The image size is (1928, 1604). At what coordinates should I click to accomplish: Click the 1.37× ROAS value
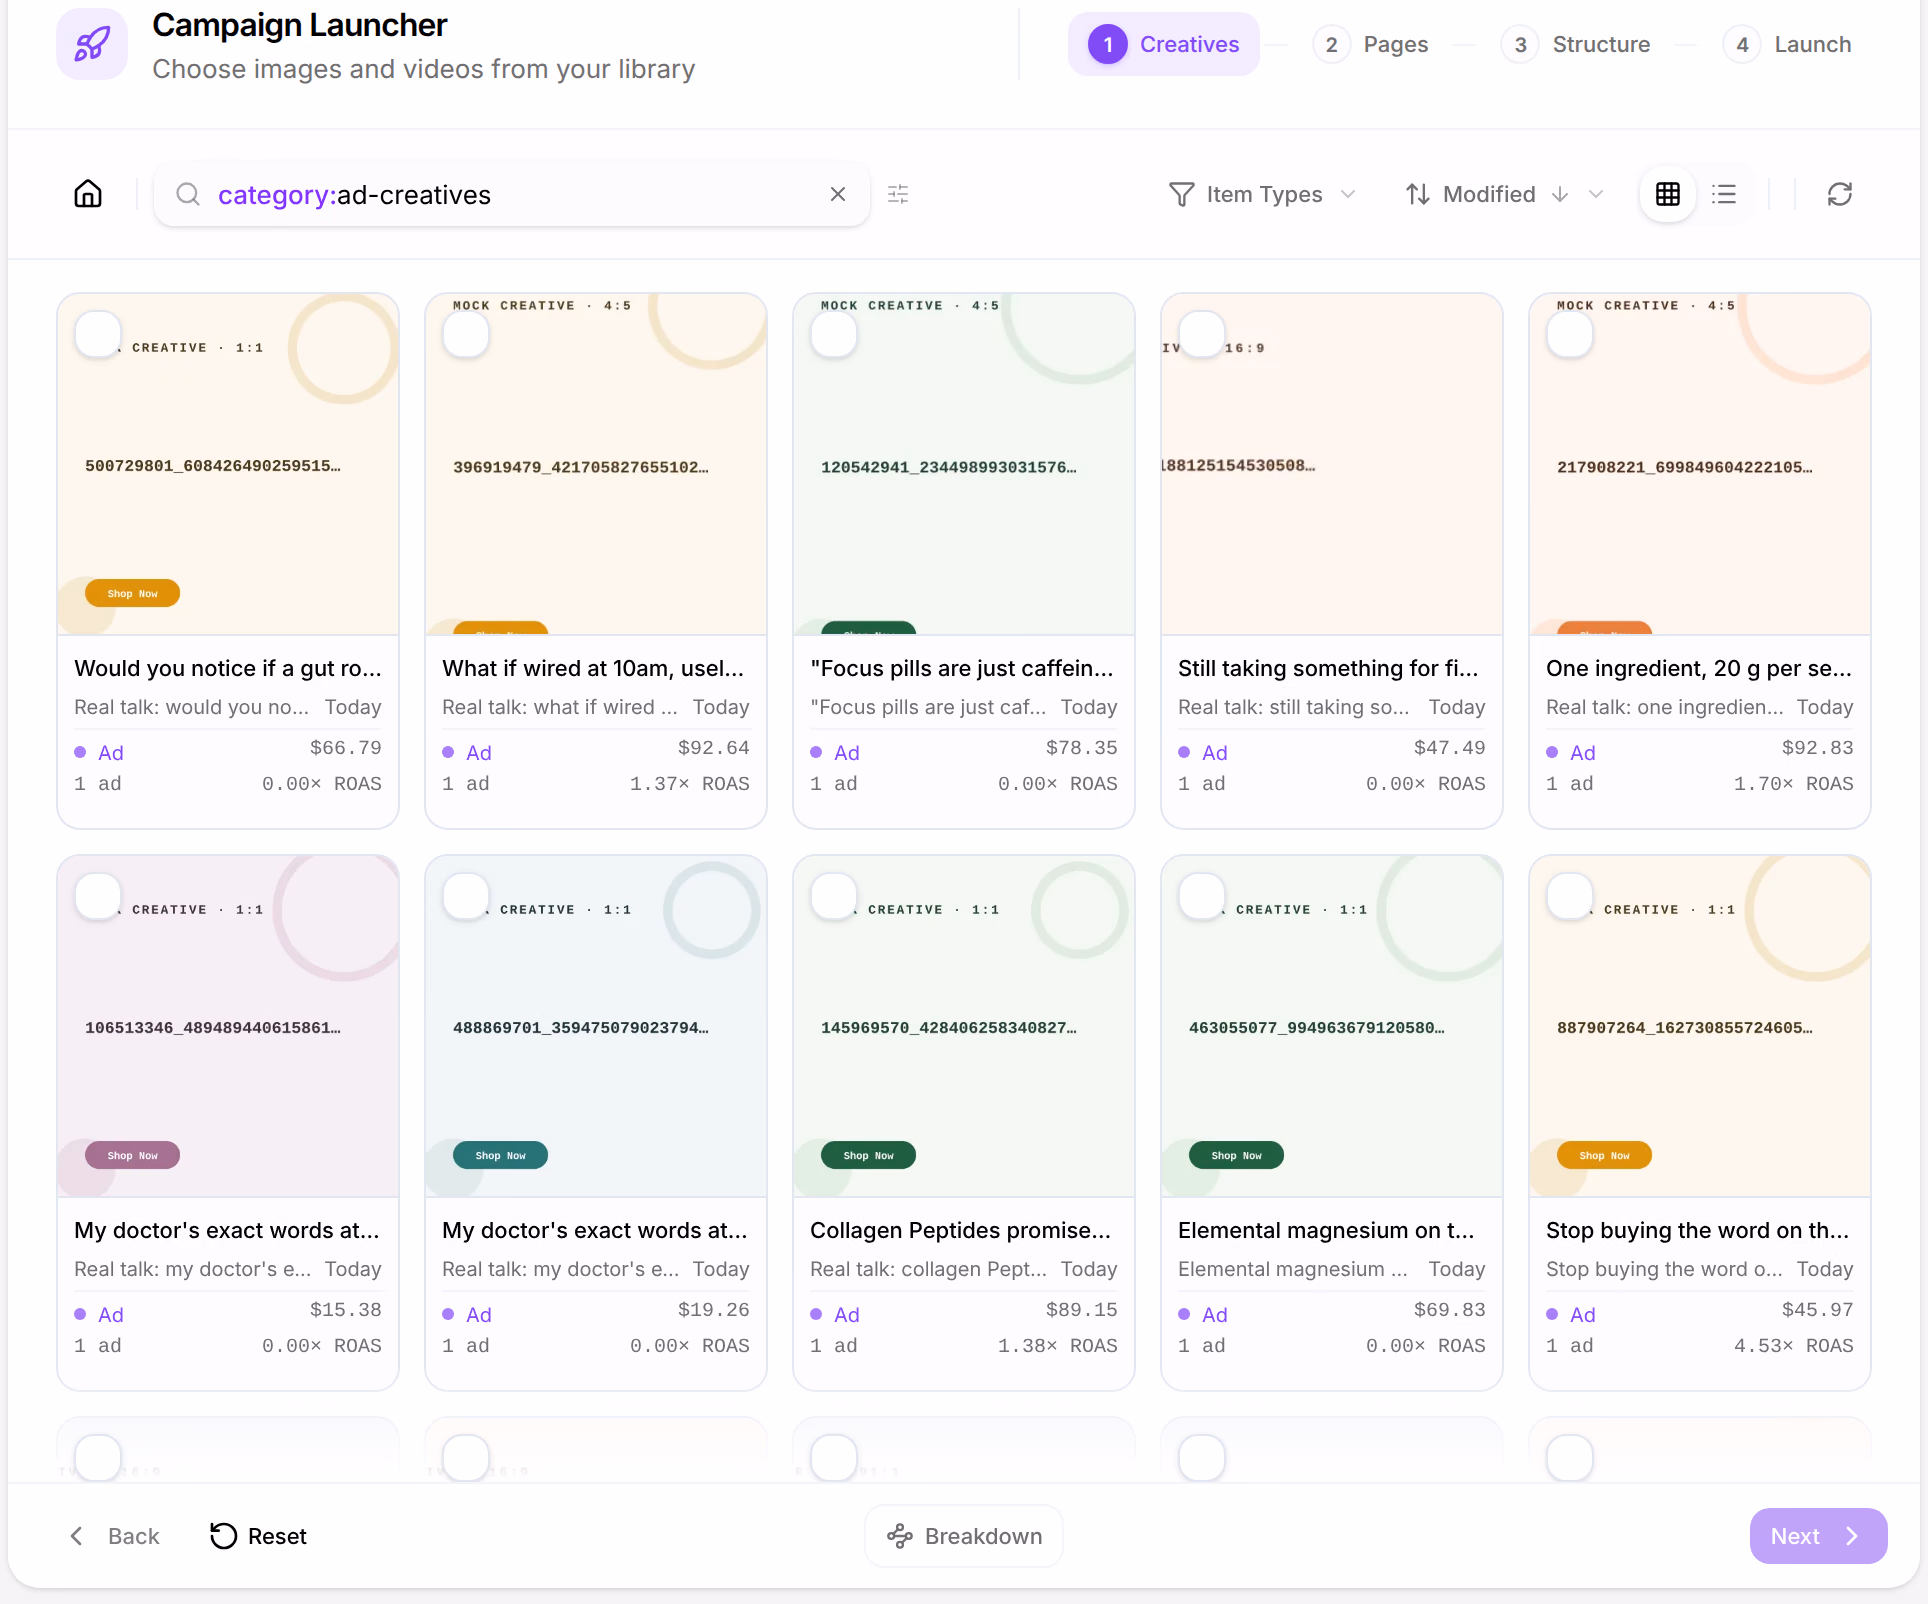(690, 783)
